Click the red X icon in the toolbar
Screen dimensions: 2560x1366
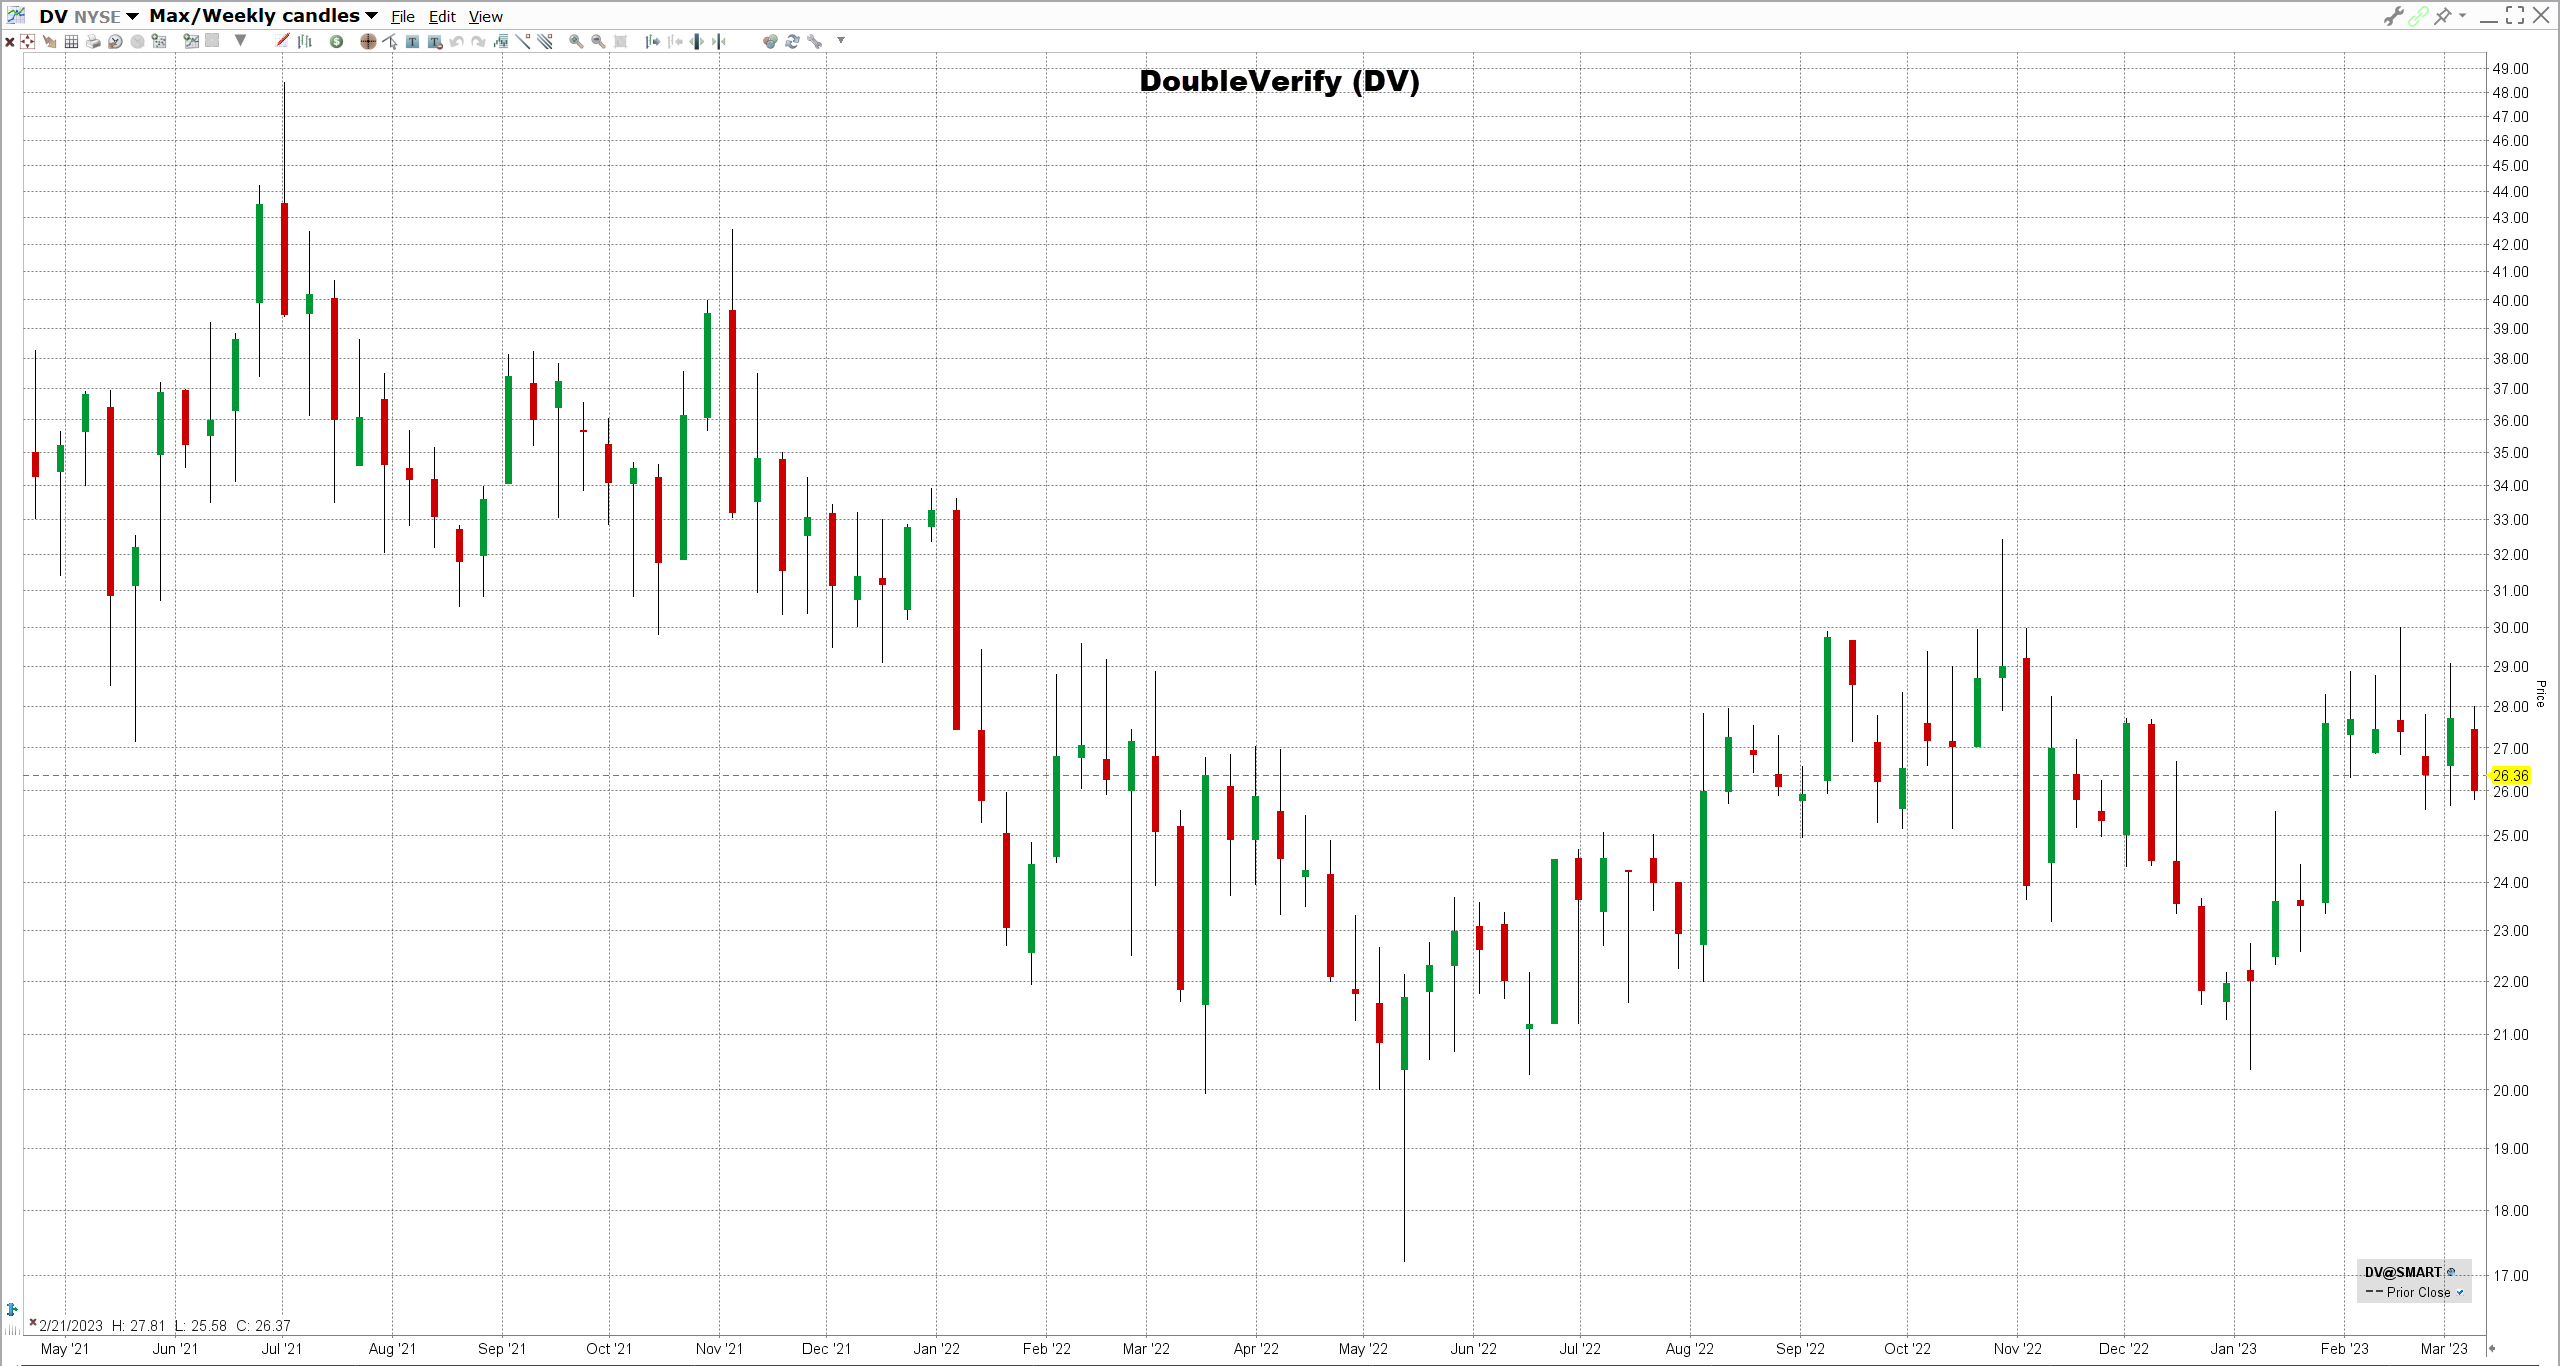tap(10, 42)
